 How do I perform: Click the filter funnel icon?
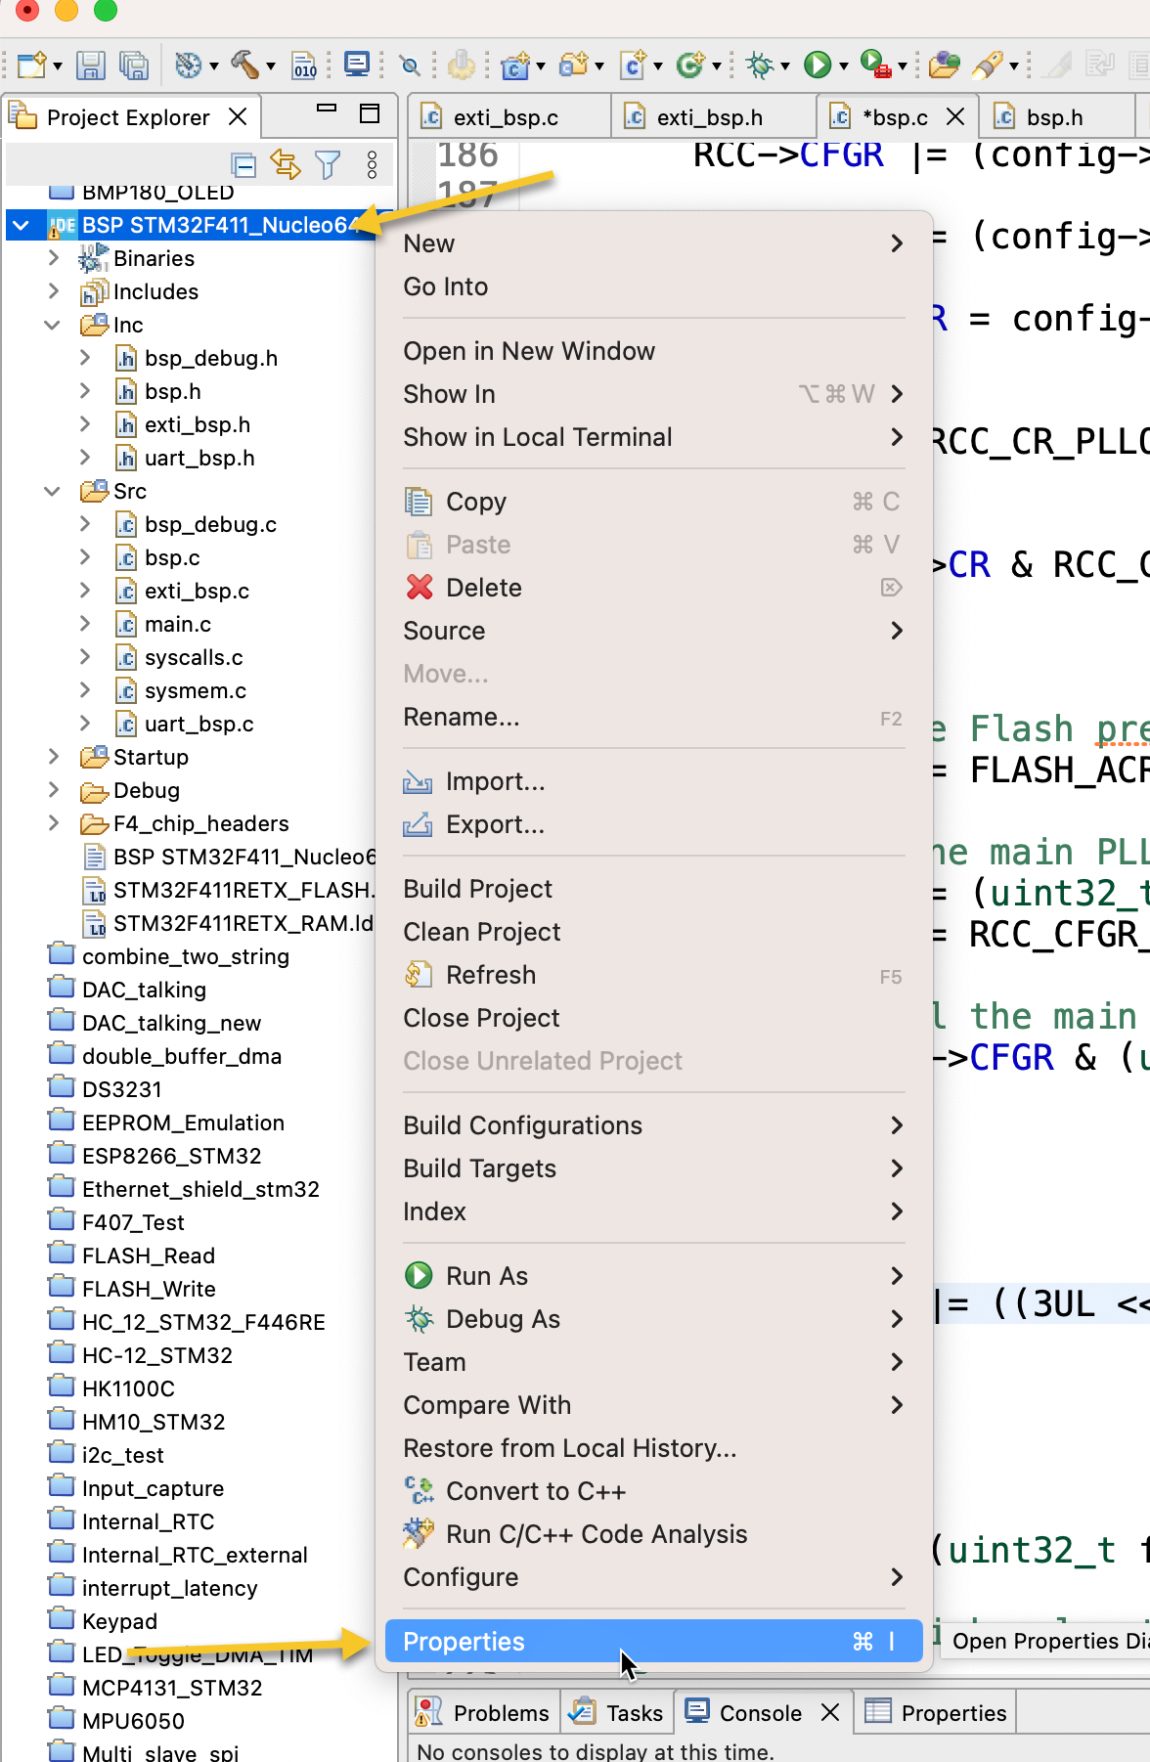click(x=328, y=165)
